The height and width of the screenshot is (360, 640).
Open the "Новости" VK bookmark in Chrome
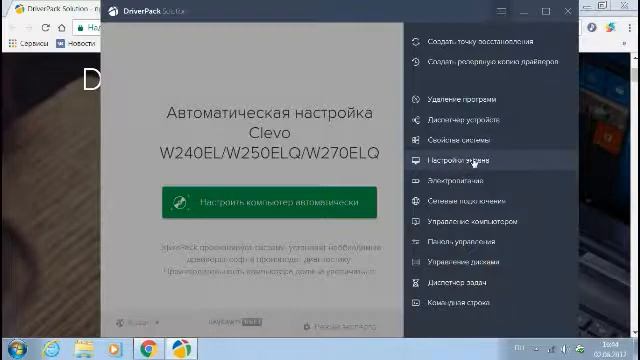click(x=76, y=43)
